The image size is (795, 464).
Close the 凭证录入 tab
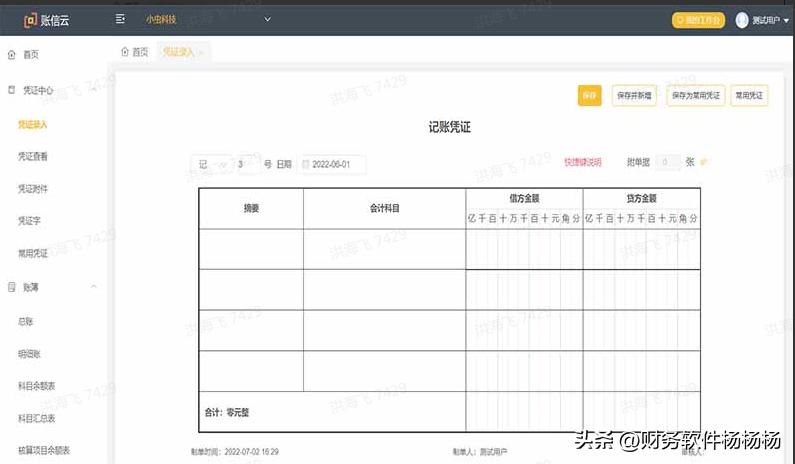(x=201, y=53)
